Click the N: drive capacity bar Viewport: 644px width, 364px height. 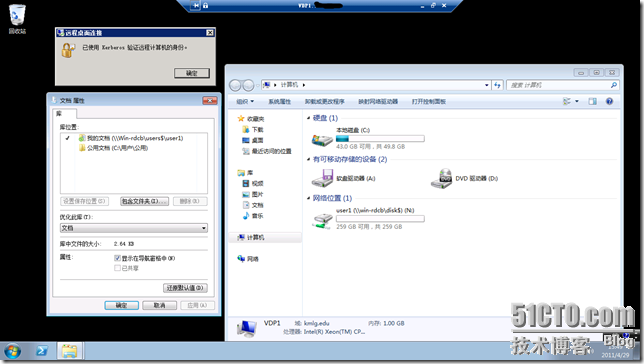pos(380,219)
